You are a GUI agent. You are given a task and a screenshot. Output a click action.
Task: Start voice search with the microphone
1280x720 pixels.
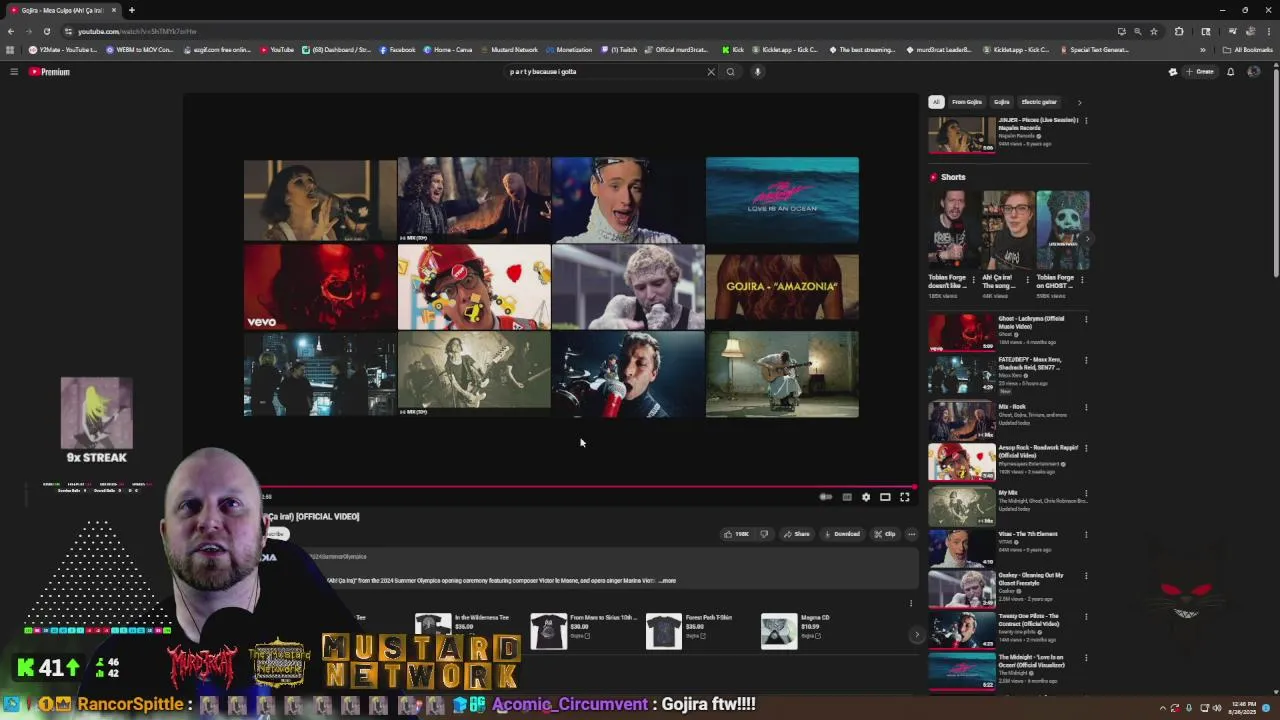coord(757,72)
